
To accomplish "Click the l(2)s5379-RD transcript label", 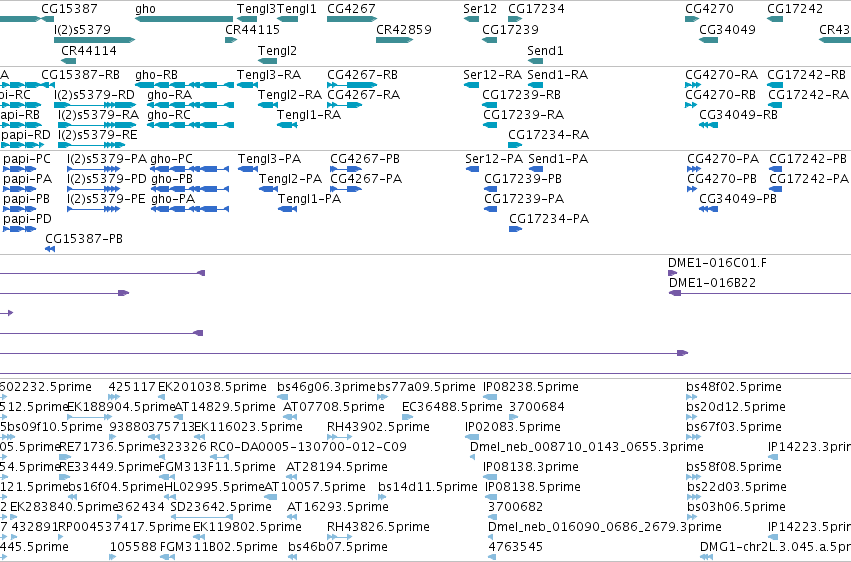I will tap(94, 94).
